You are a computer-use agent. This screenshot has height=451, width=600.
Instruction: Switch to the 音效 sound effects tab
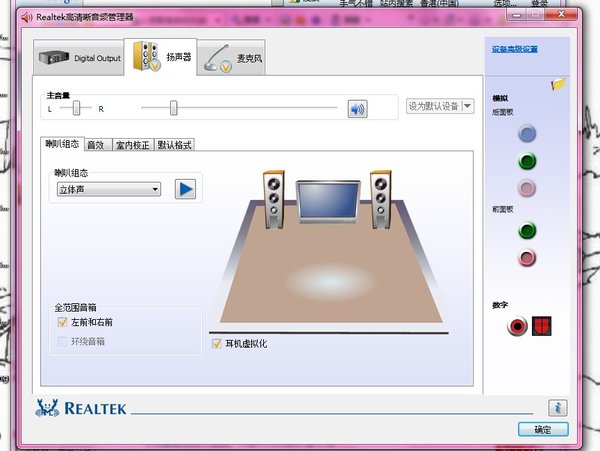98,145
